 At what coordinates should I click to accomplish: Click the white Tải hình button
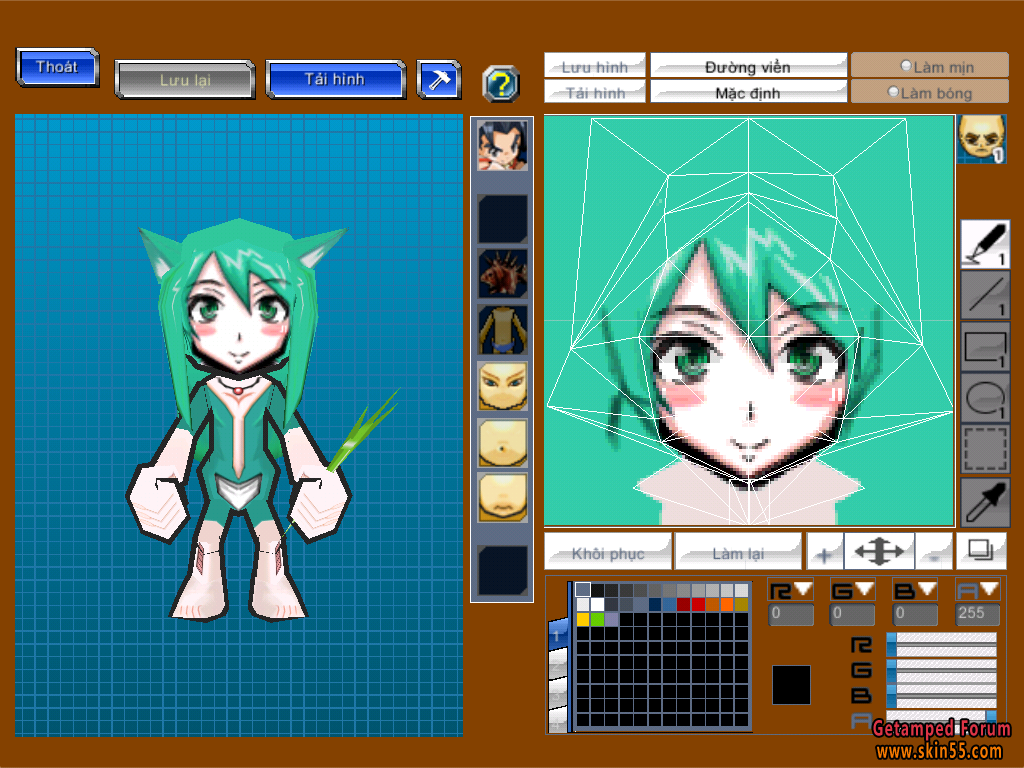click(x=594, y=92)
